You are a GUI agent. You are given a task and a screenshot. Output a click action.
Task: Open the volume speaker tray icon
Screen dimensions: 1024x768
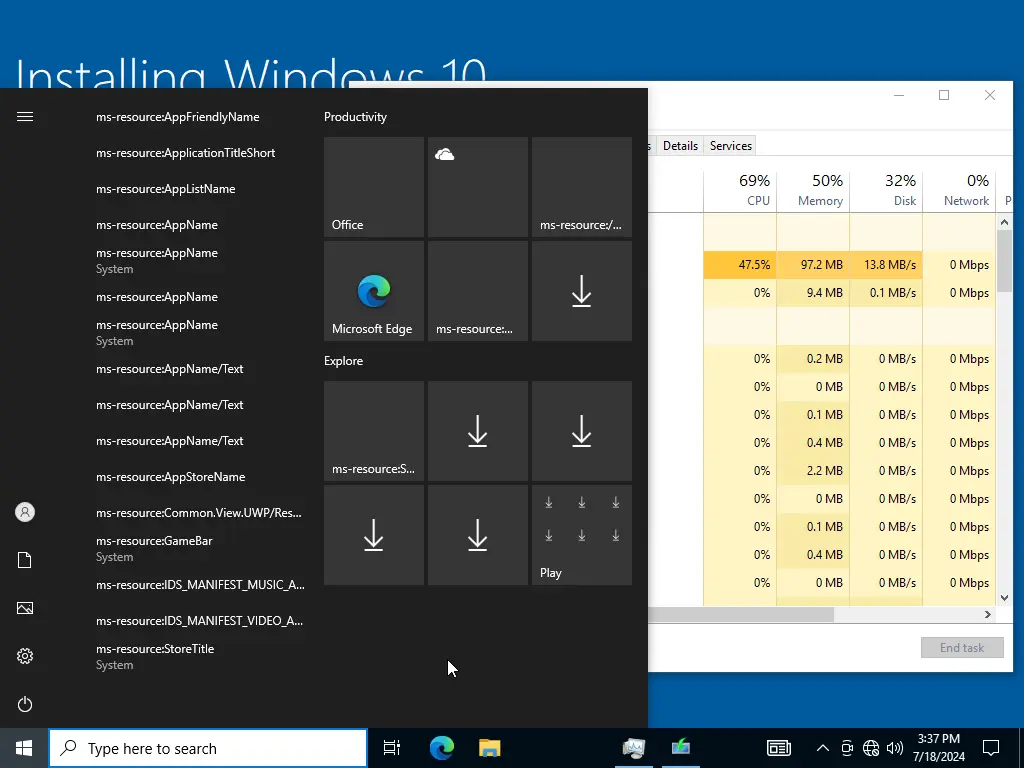coord(895,748)
